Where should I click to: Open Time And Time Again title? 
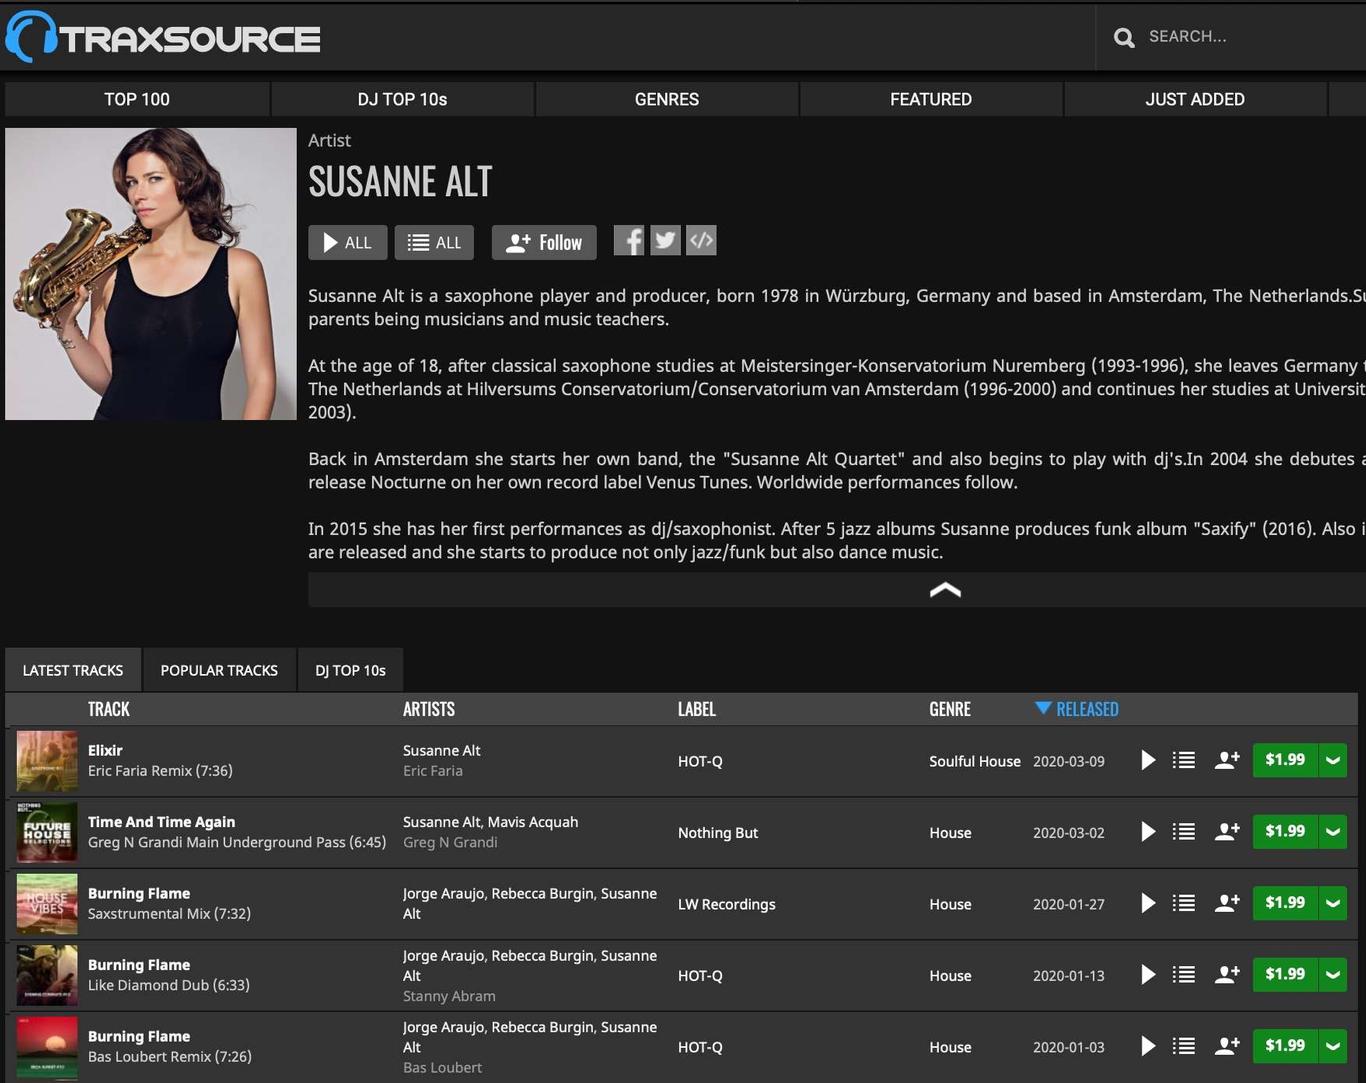pyautogui.click(x=162, y=822)
